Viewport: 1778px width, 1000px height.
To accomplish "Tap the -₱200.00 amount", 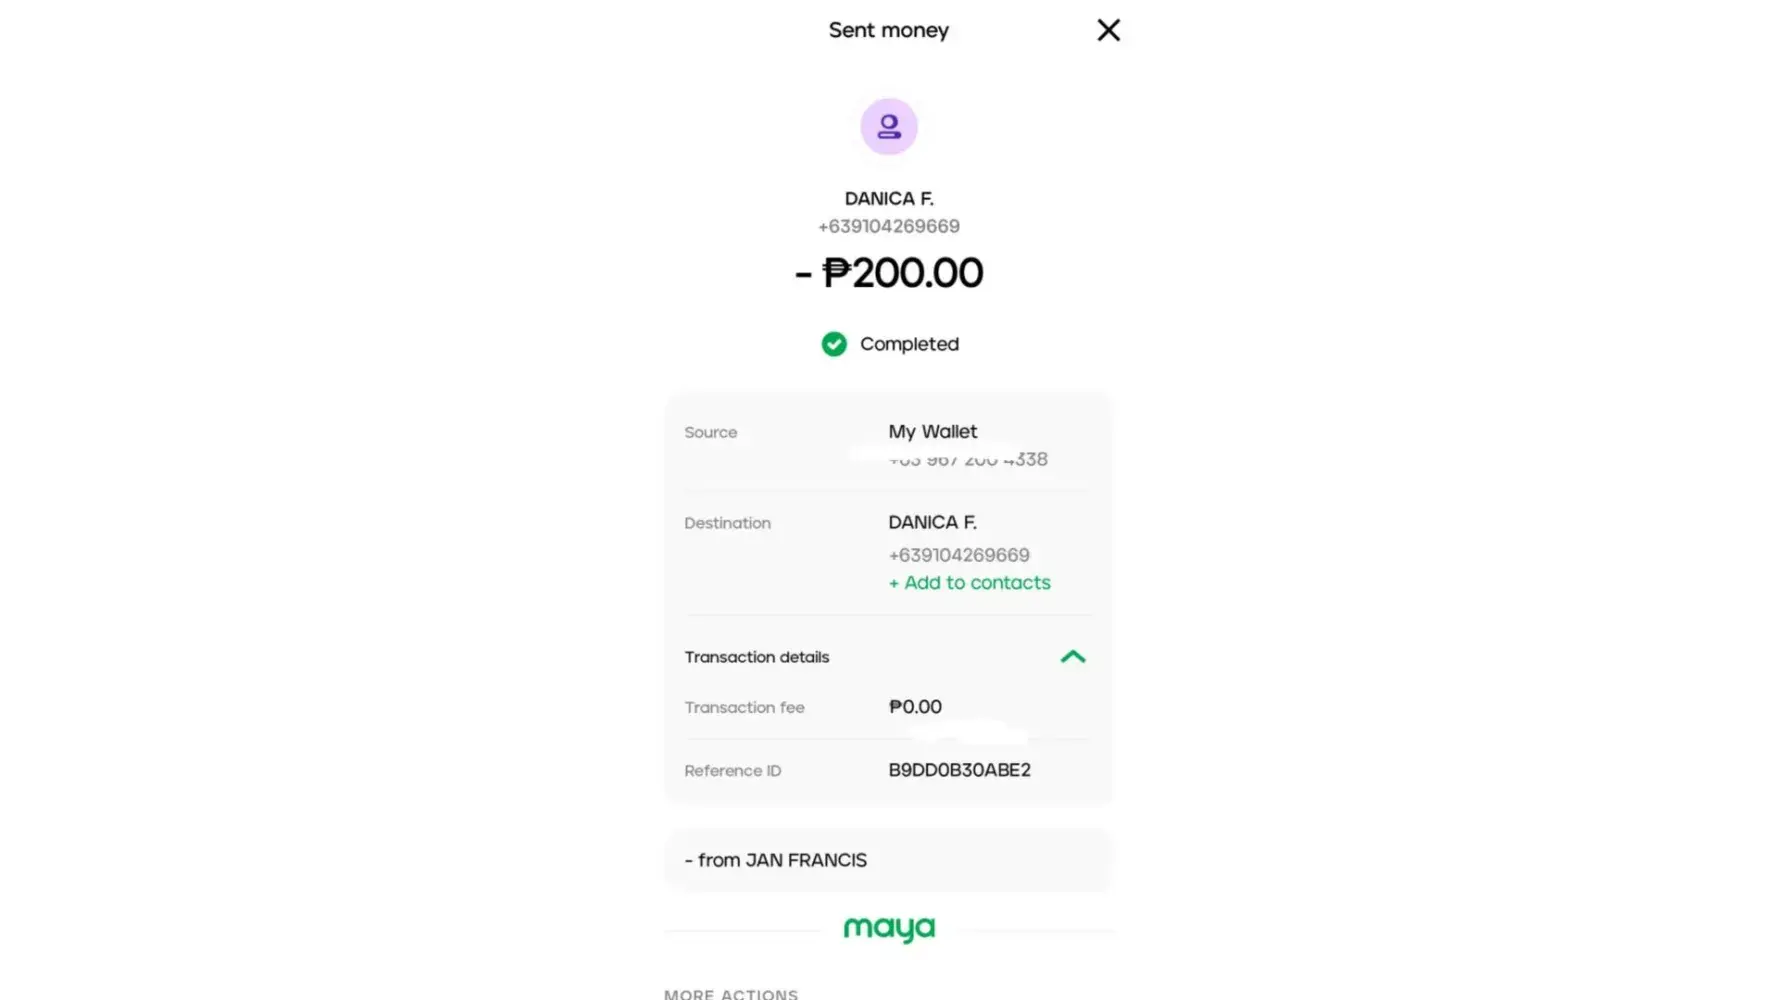I will pos(889,273).
